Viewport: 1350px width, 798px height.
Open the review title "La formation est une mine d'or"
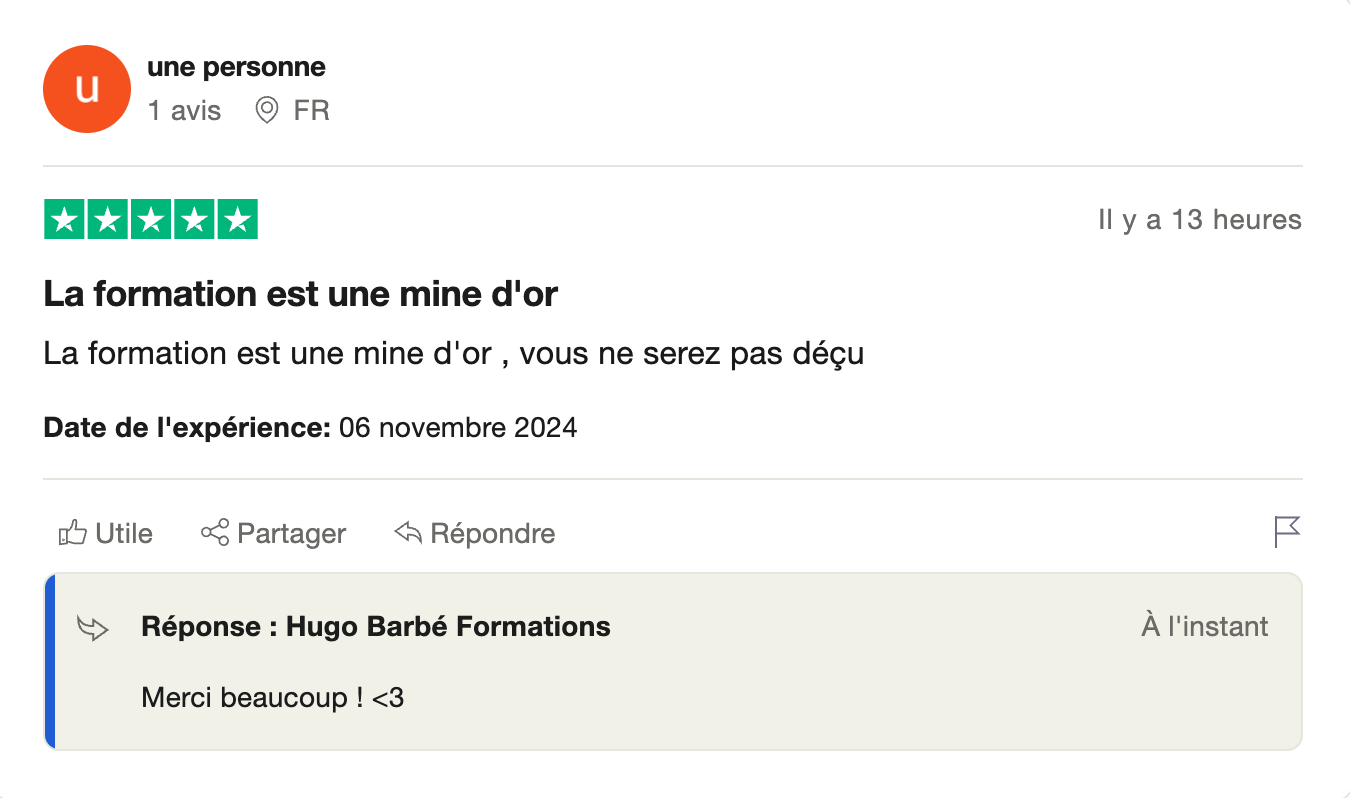(300, 295)
